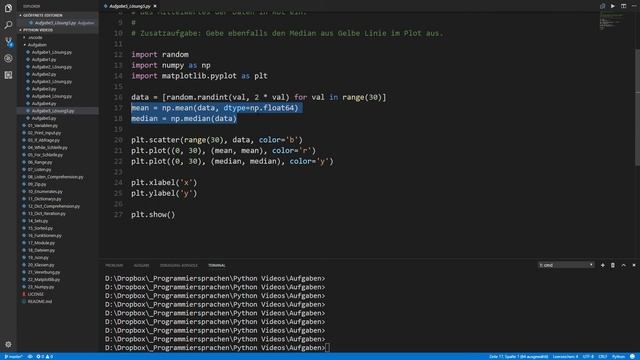Switch to the Ausgabe panel tab

click(141, 265)
